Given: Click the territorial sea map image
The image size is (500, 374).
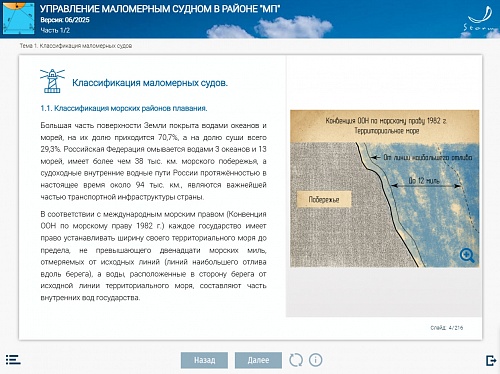Looking at the screenshot, I should point(384,188).
